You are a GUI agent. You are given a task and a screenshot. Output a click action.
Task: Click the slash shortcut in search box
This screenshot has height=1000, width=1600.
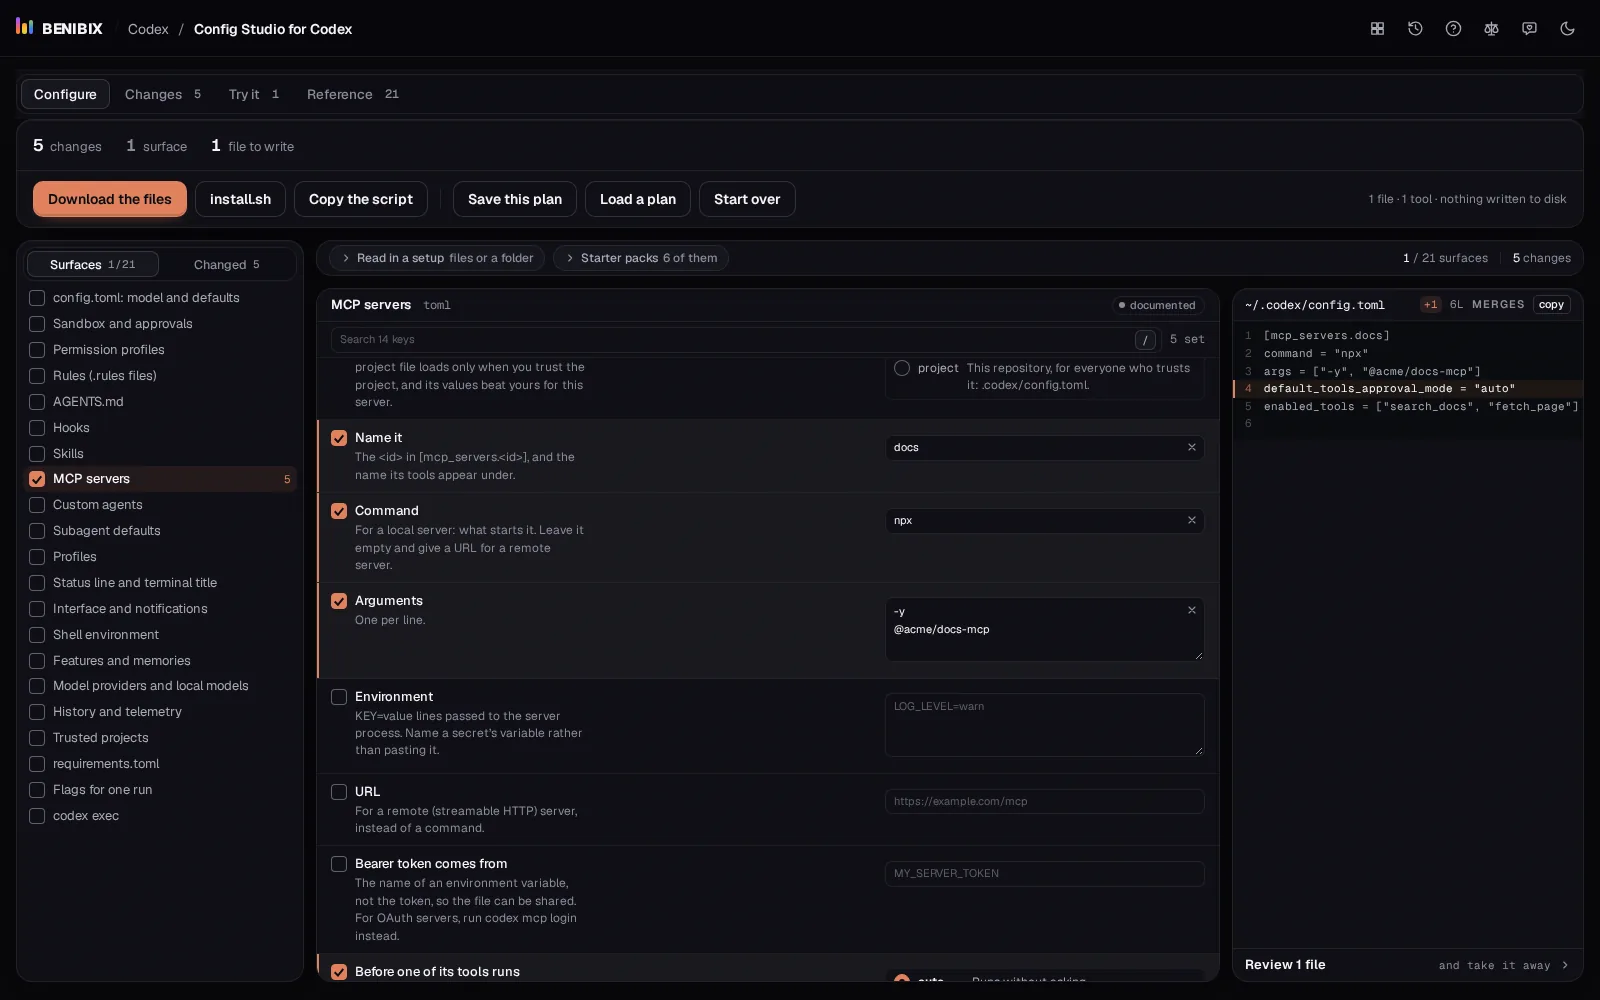tap(1145, 340)
